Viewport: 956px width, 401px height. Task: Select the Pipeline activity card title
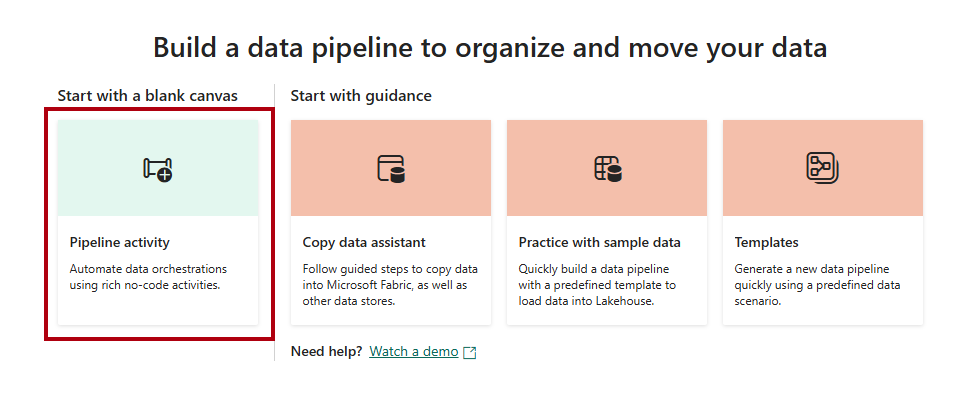tap(120, 243)
